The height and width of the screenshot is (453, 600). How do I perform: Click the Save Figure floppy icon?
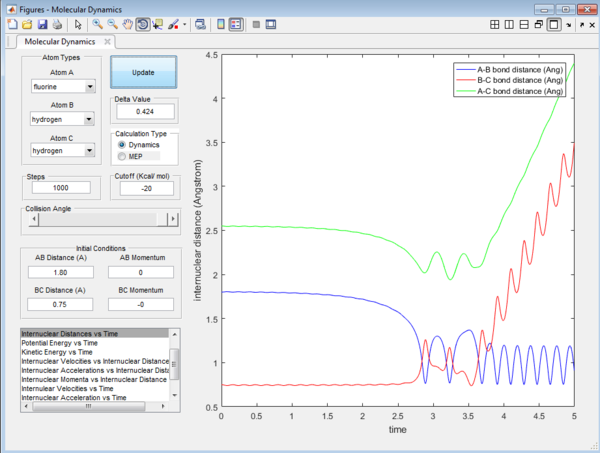[42, 23]
